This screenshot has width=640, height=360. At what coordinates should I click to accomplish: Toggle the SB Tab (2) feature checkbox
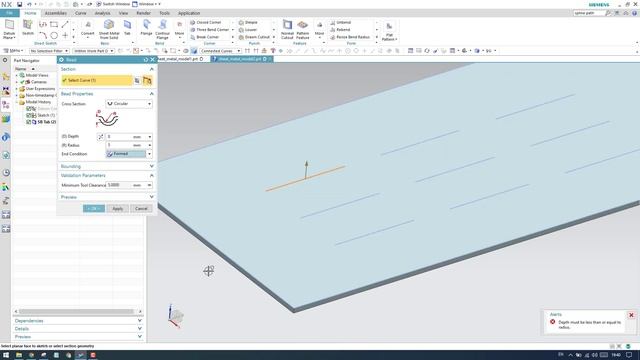[29, 122]
